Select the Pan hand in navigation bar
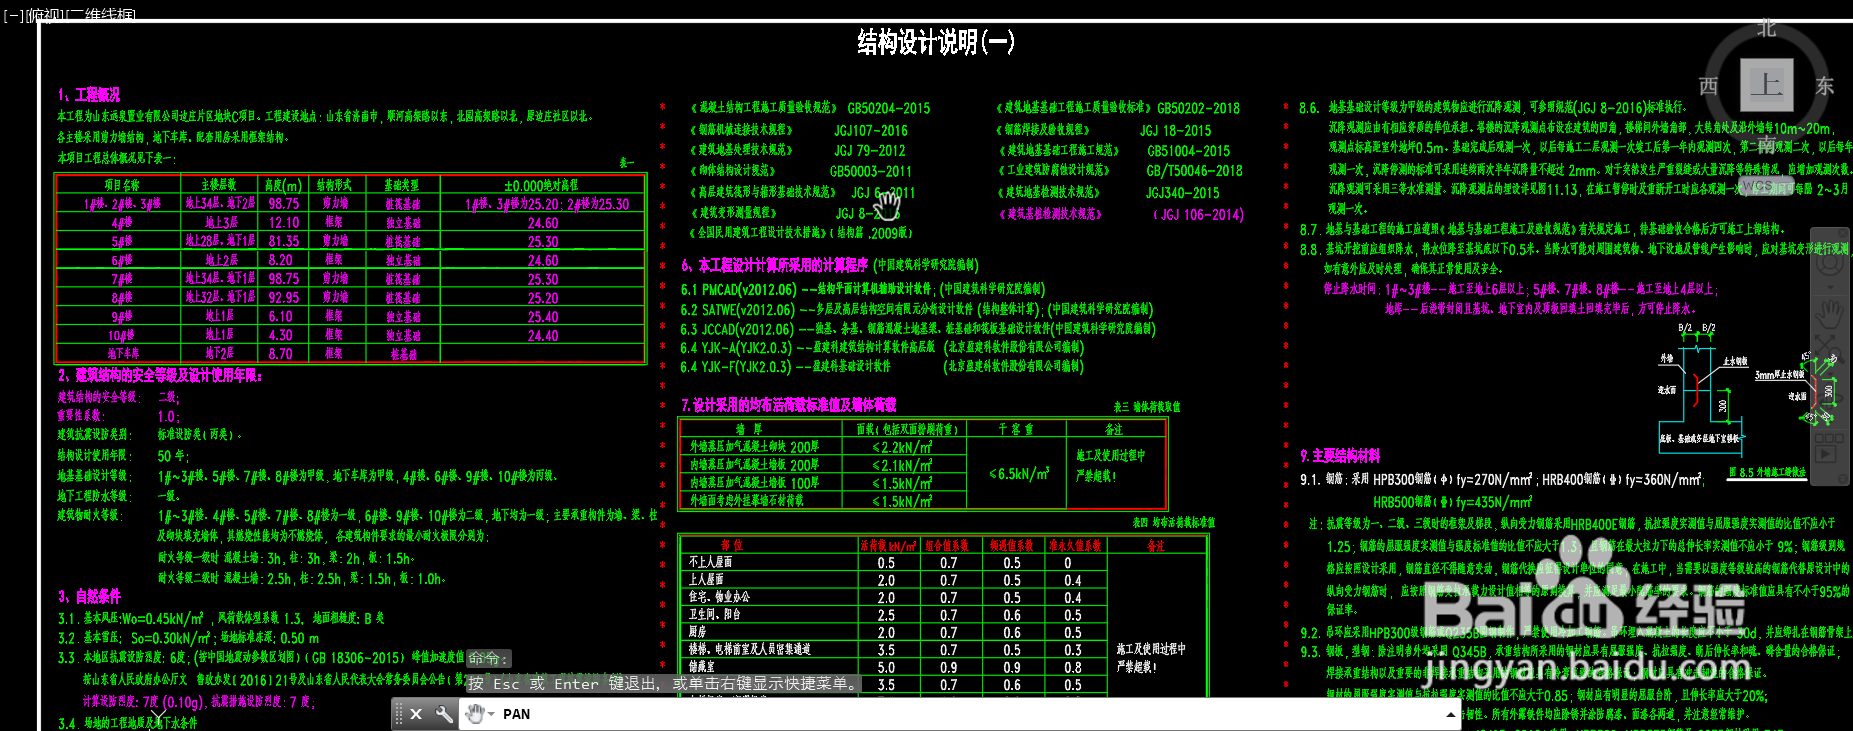 (x=1829, y=315)
